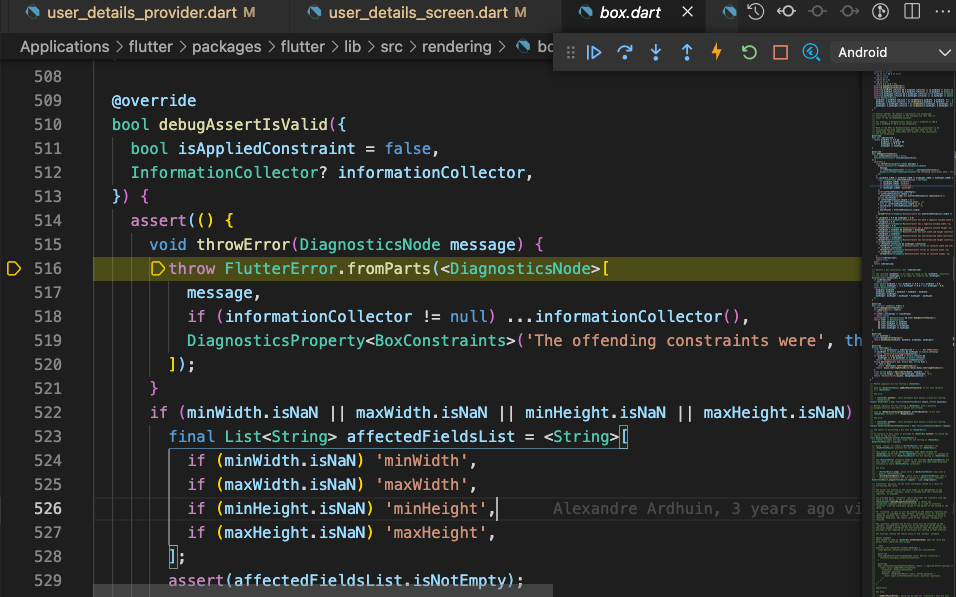Close the box.dart tab
Viewport: 956px width, 597px height.
(x=687, y=12)
